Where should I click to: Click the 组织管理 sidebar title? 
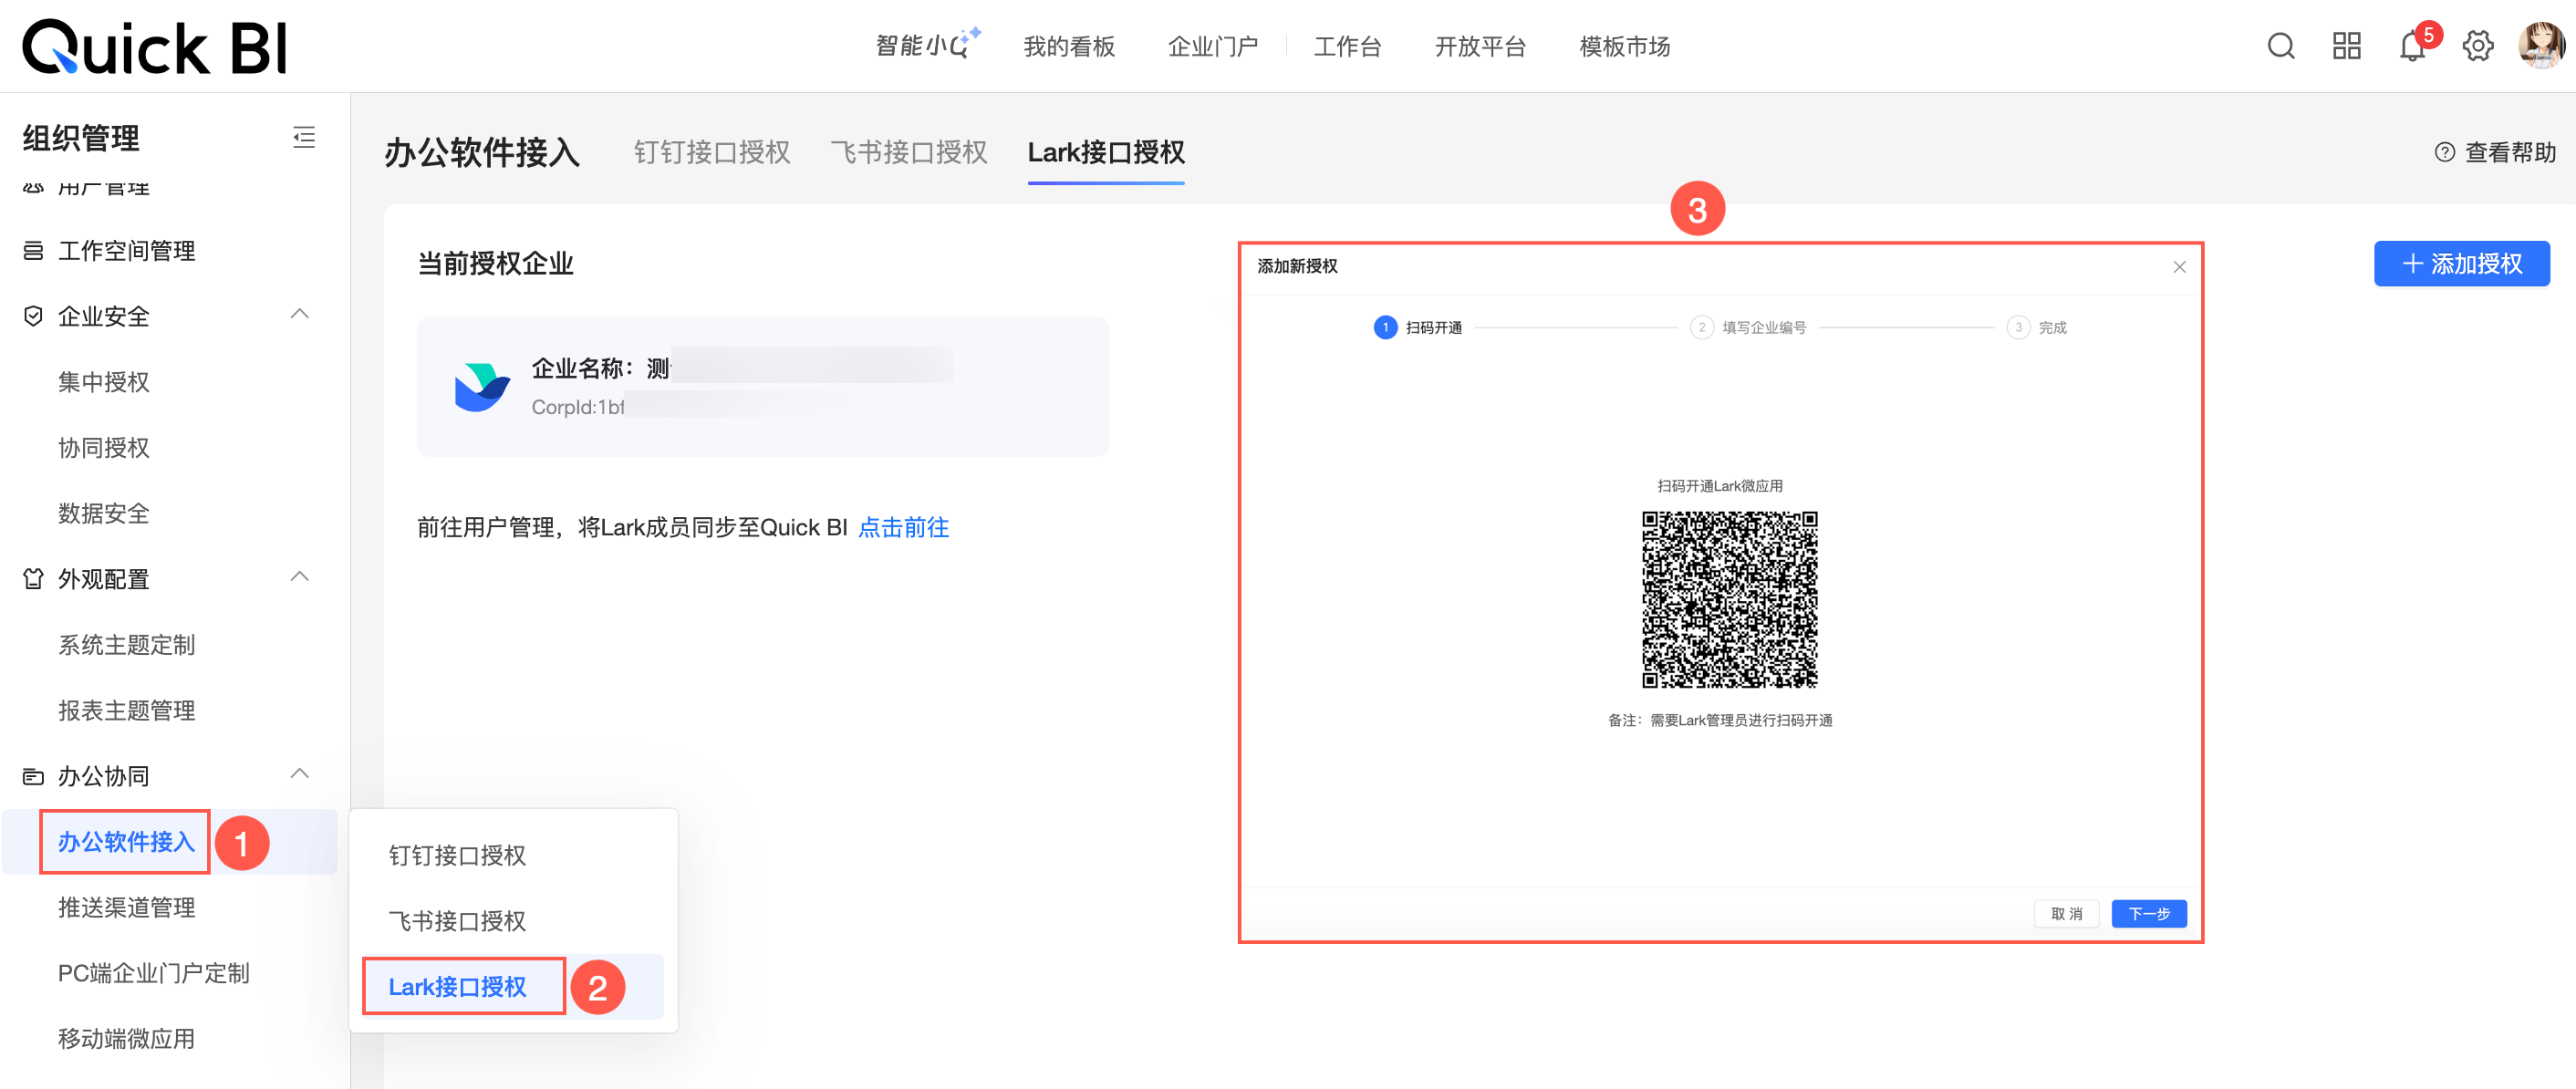tap(81, 138)
